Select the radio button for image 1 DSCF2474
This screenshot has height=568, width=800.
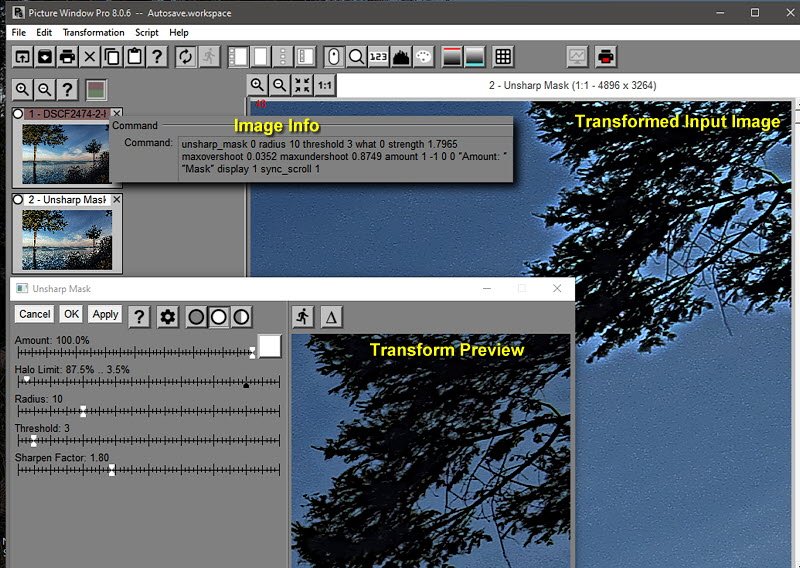pyautogui.click(x=19, y=115)
